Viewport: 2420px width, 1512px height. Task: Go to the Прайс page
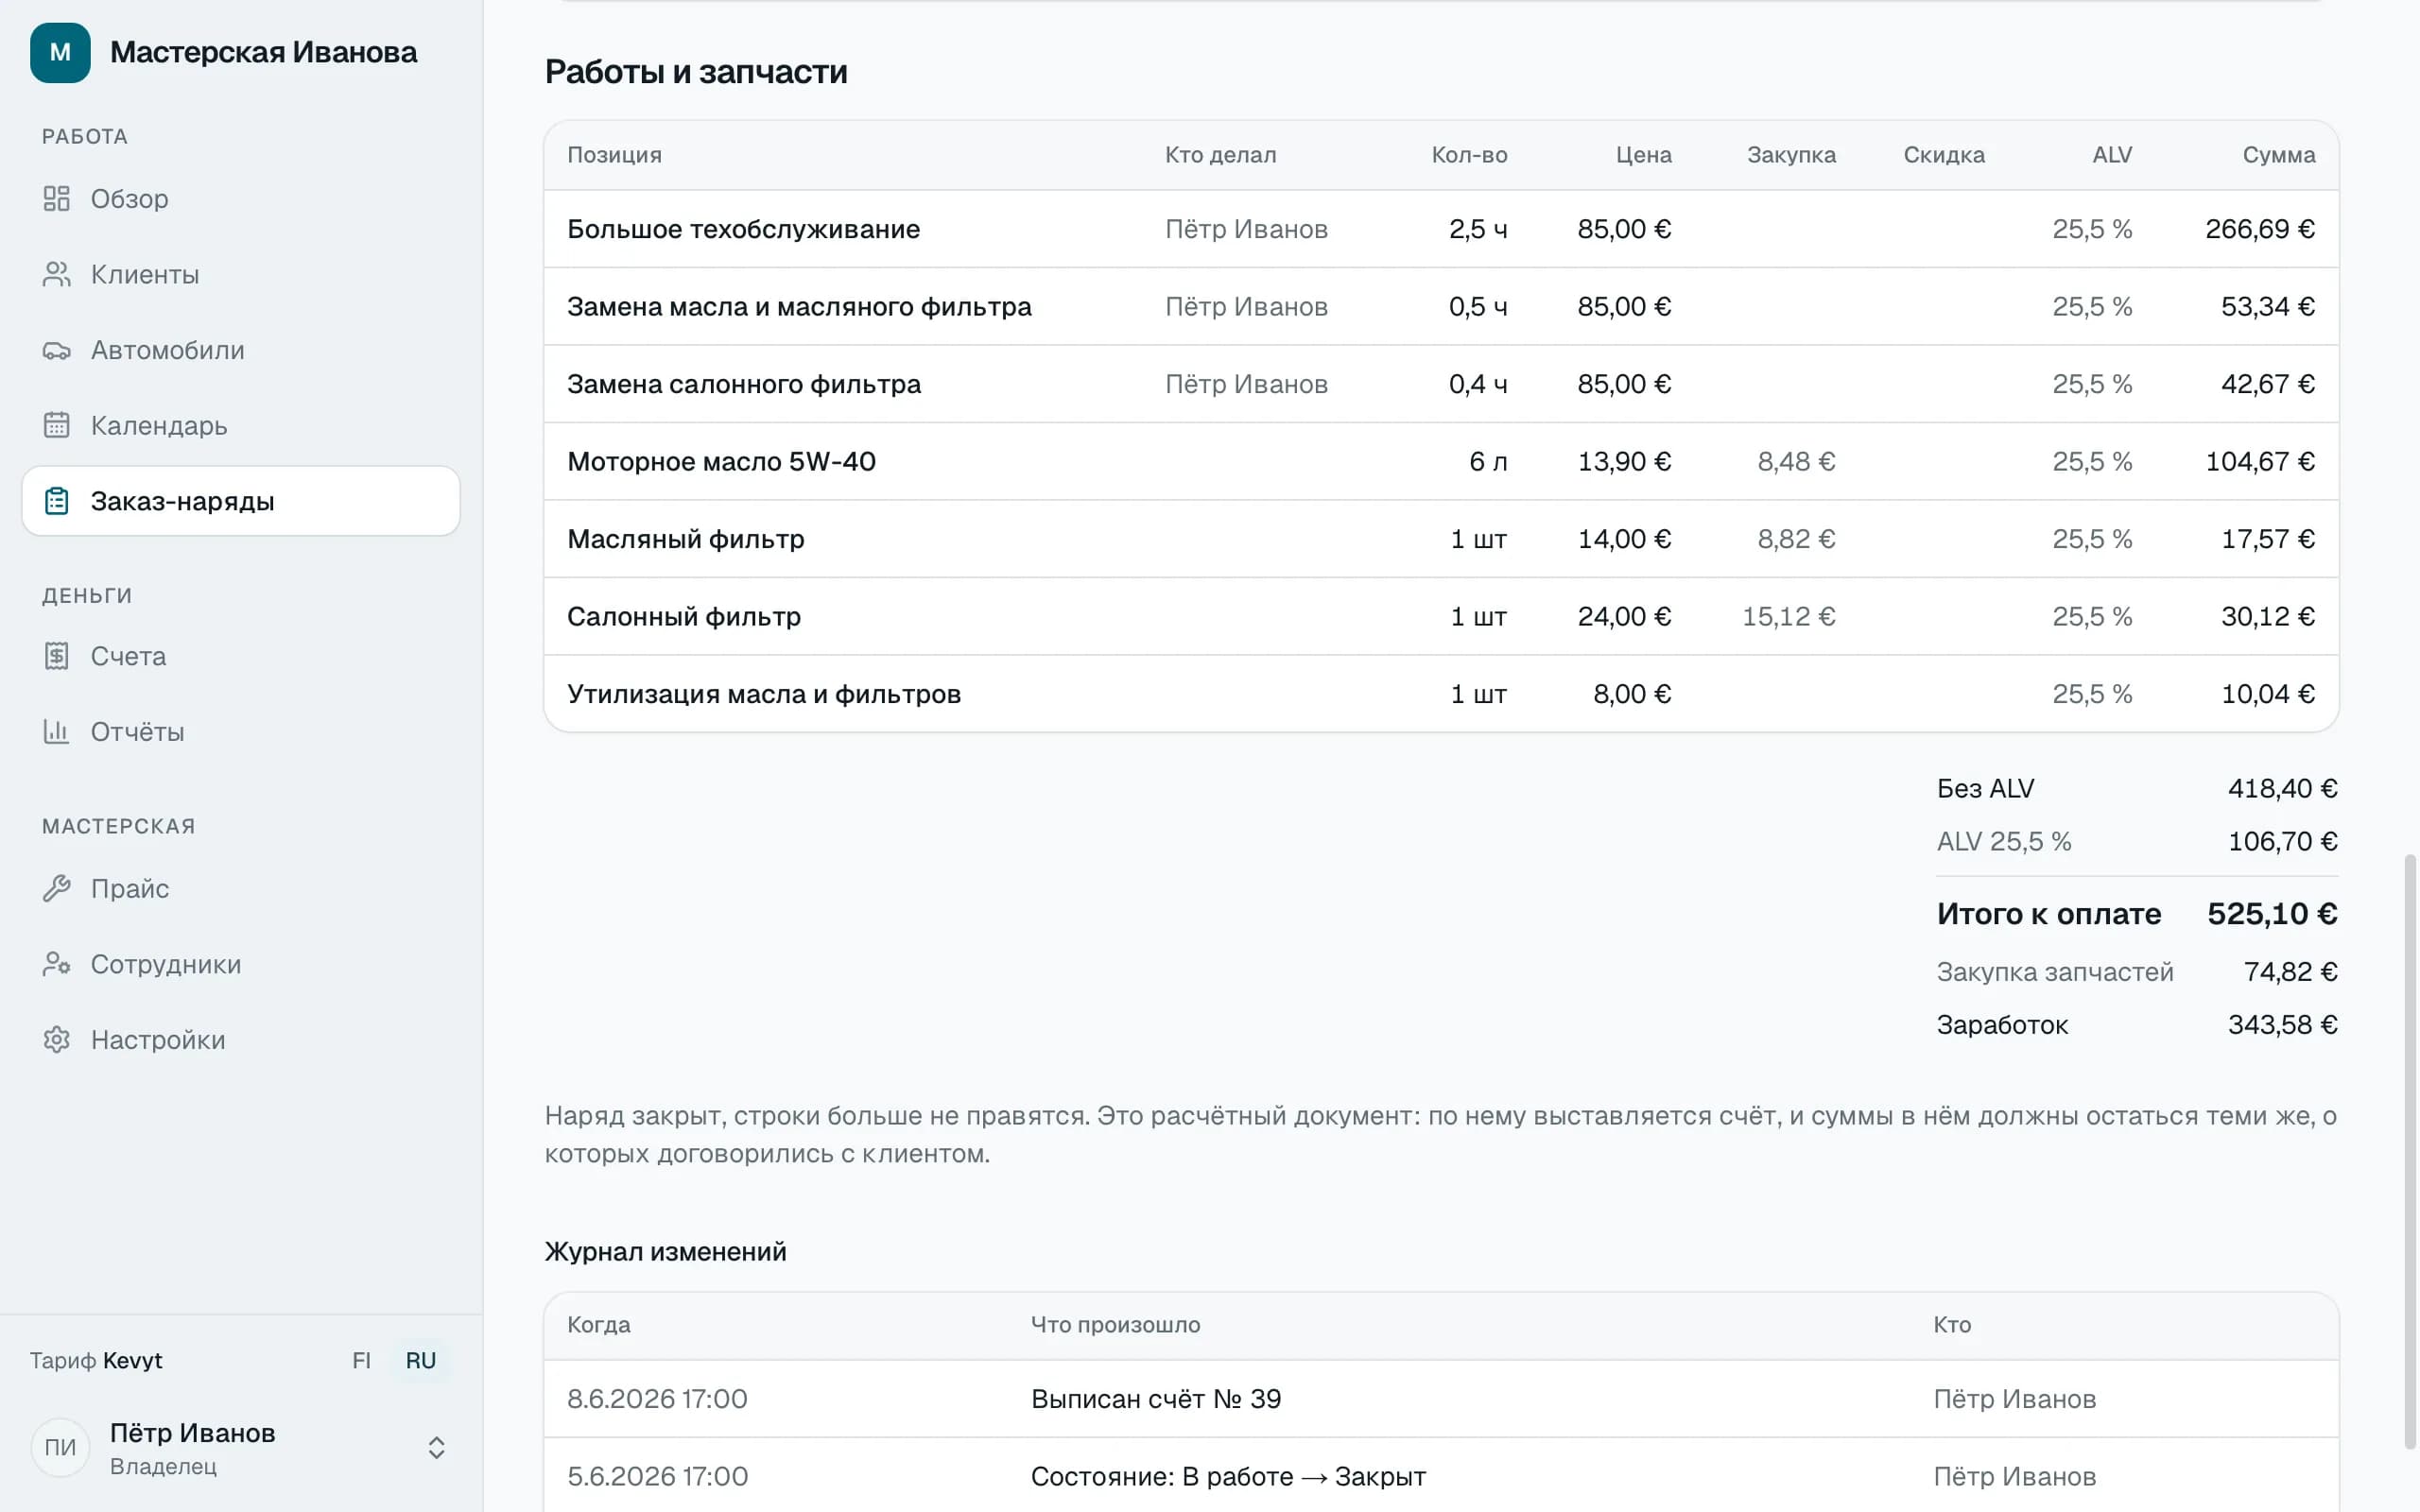click(241, 888)
